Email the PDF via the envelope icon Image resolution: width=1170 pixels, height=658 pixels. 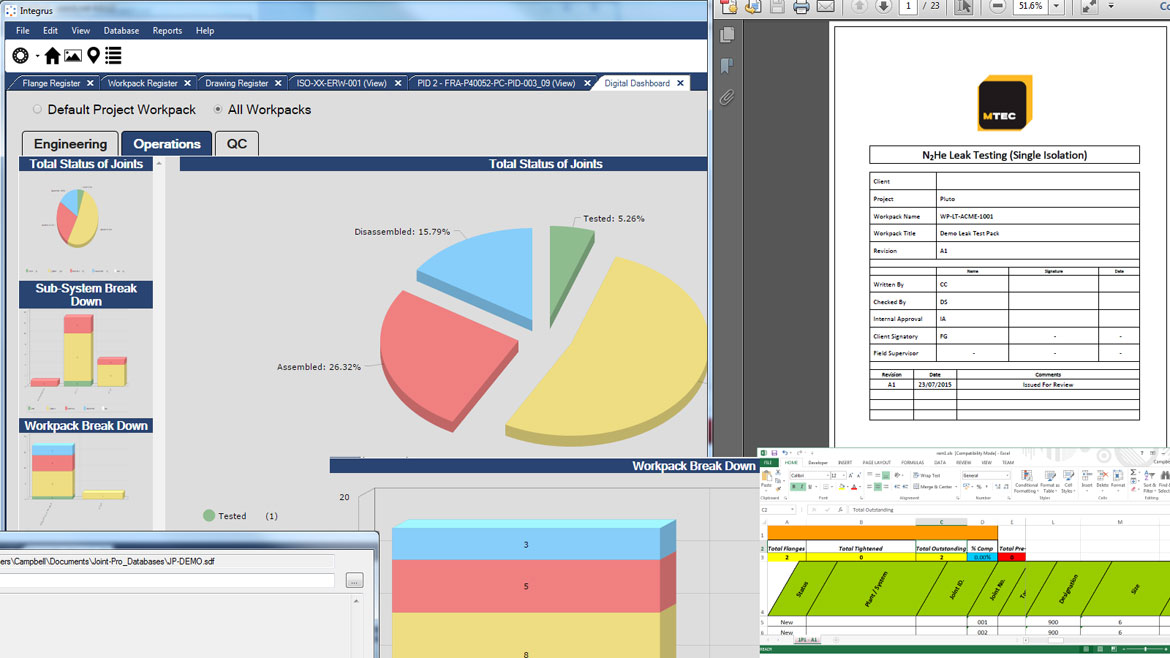pyautogui.click(x=824, y=7)
